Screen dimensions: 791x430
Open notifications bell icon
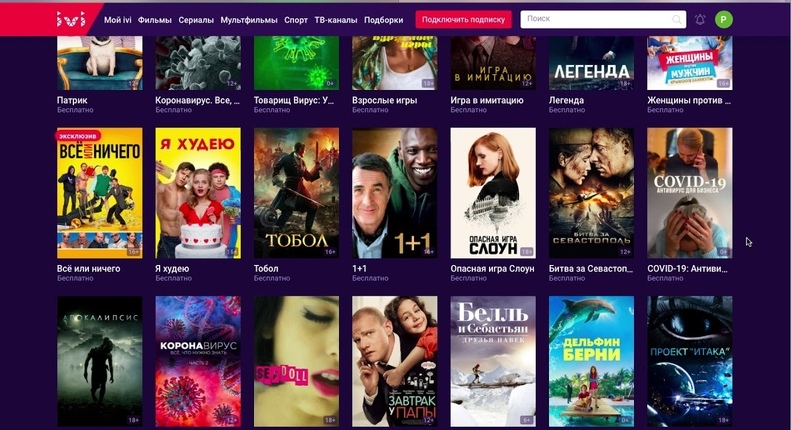700,19
